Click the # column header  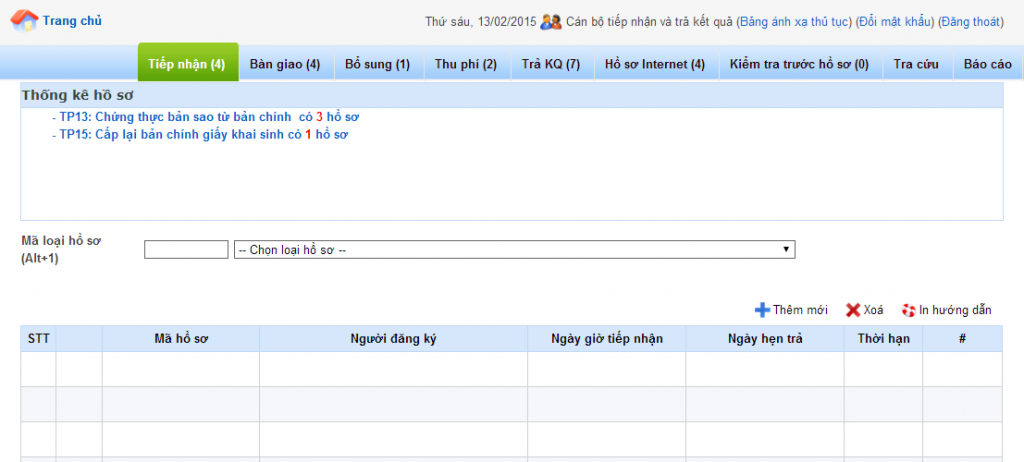(962, 338)
